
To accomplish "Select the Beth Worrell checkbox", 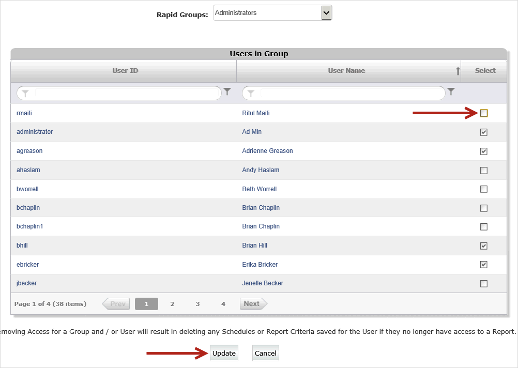I will 484,189.
